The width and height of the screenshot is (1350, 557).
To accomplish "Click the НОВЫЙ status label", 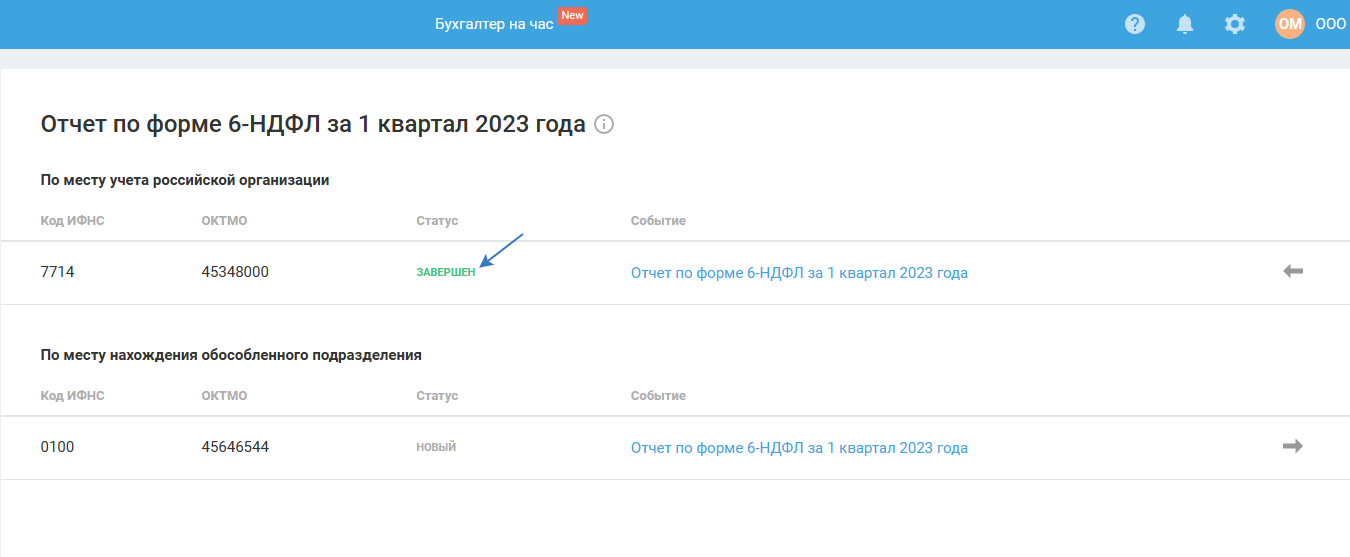I will 436,447.
